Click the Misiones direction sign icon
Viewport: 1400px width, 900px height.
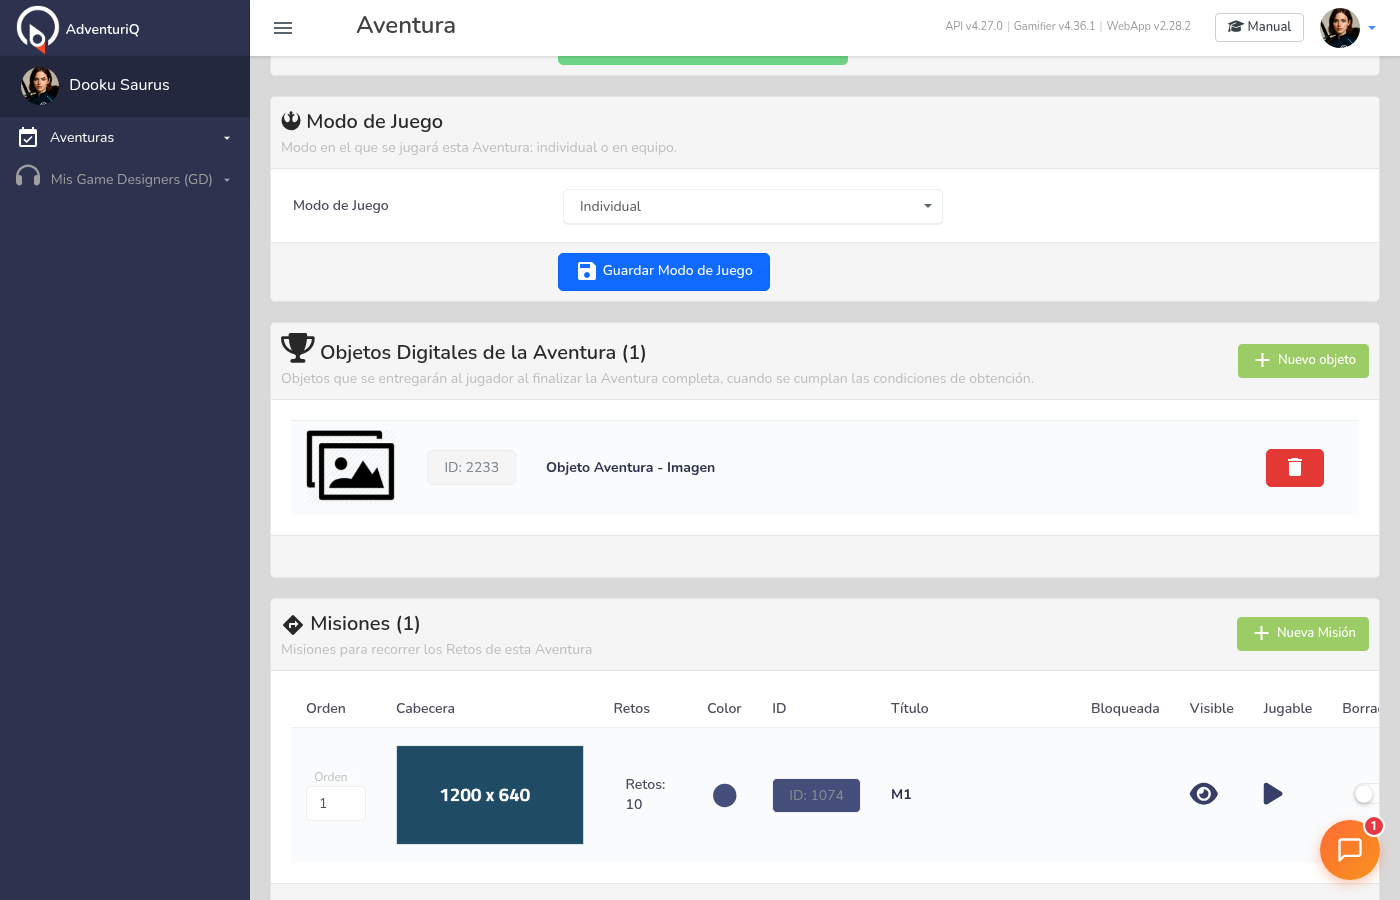click(293, 625)
